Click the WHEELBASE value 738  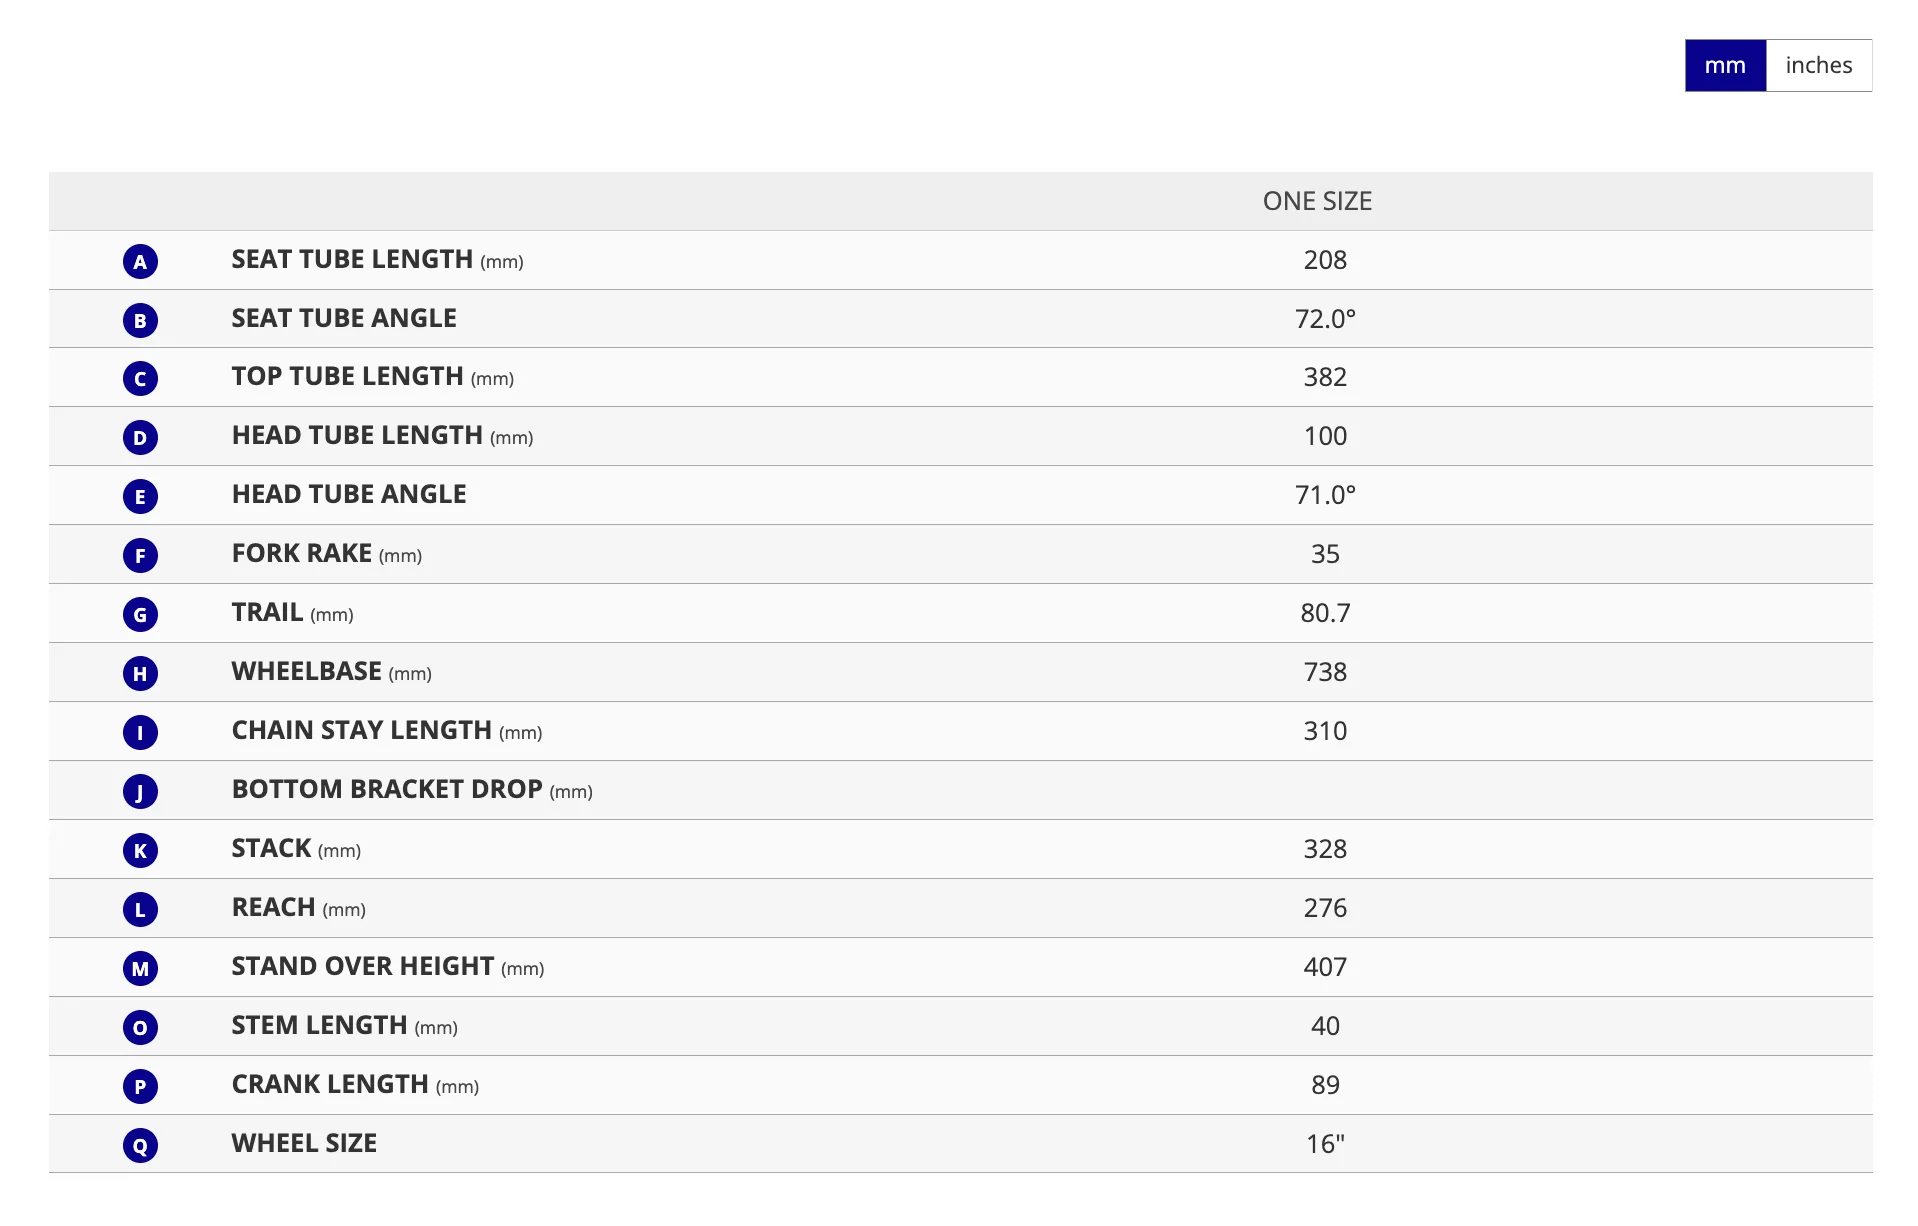(x=1325, y=672)
